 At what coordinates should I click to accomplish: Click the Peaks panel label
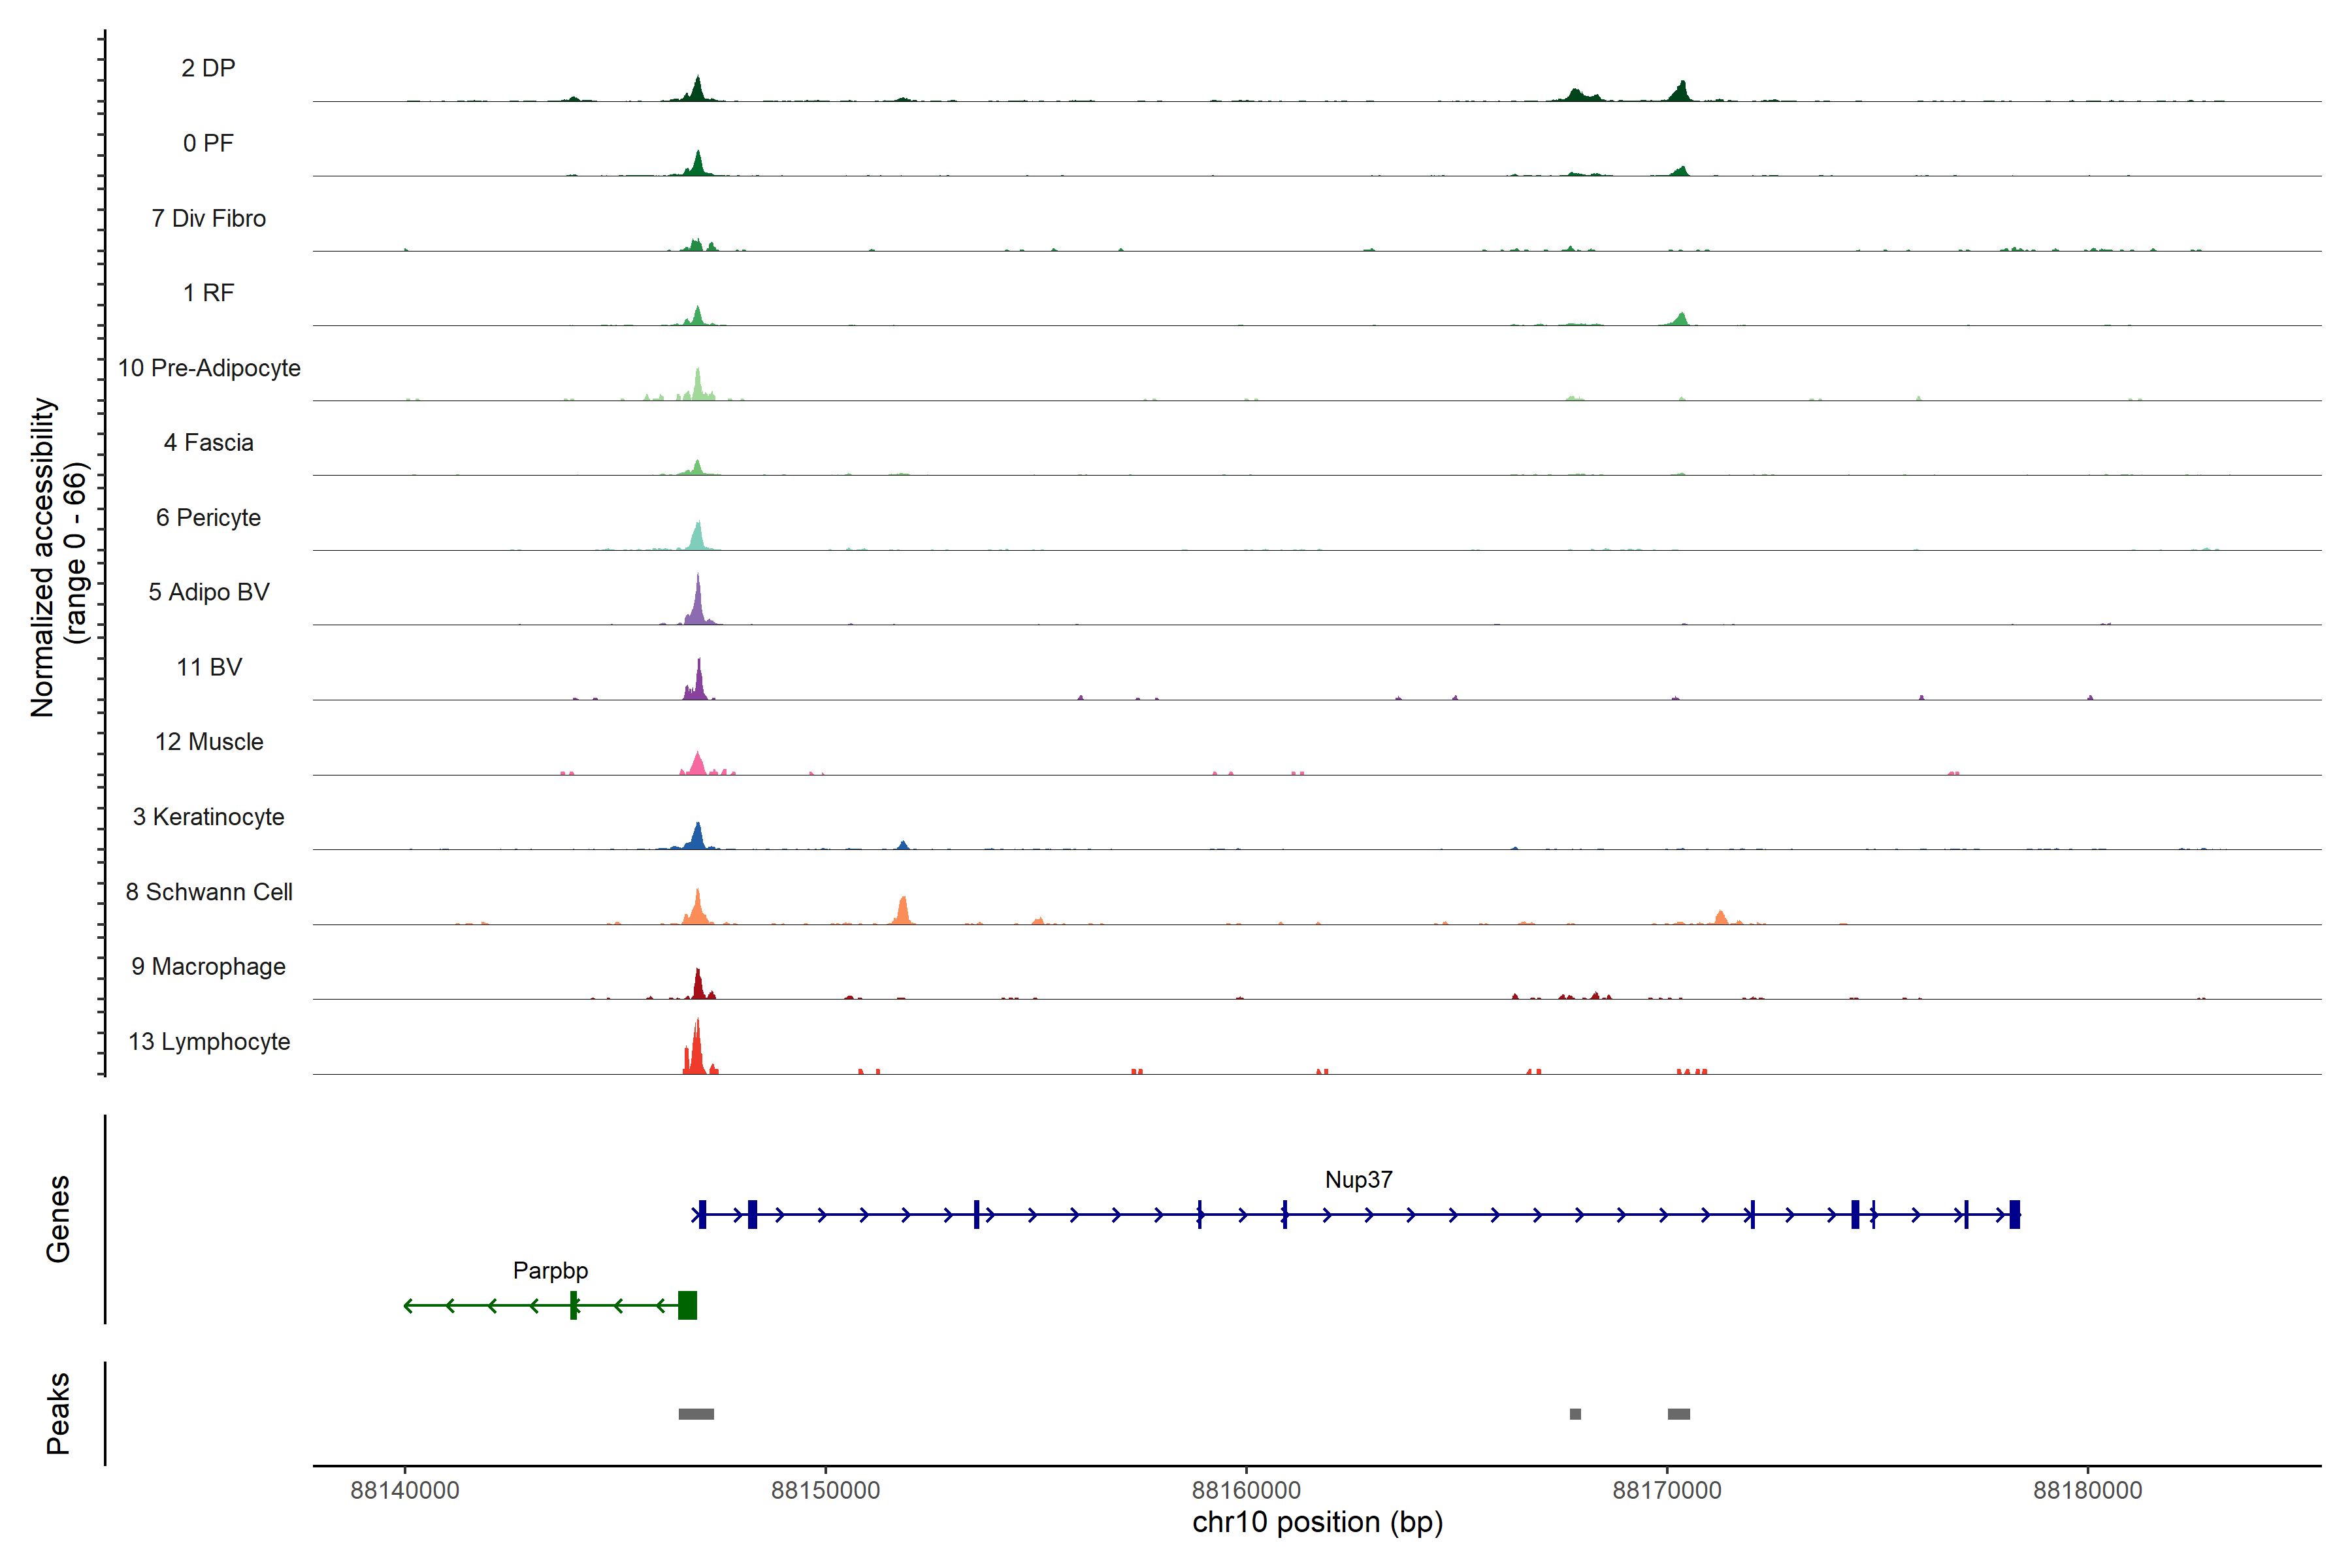tap(58, 1413)
